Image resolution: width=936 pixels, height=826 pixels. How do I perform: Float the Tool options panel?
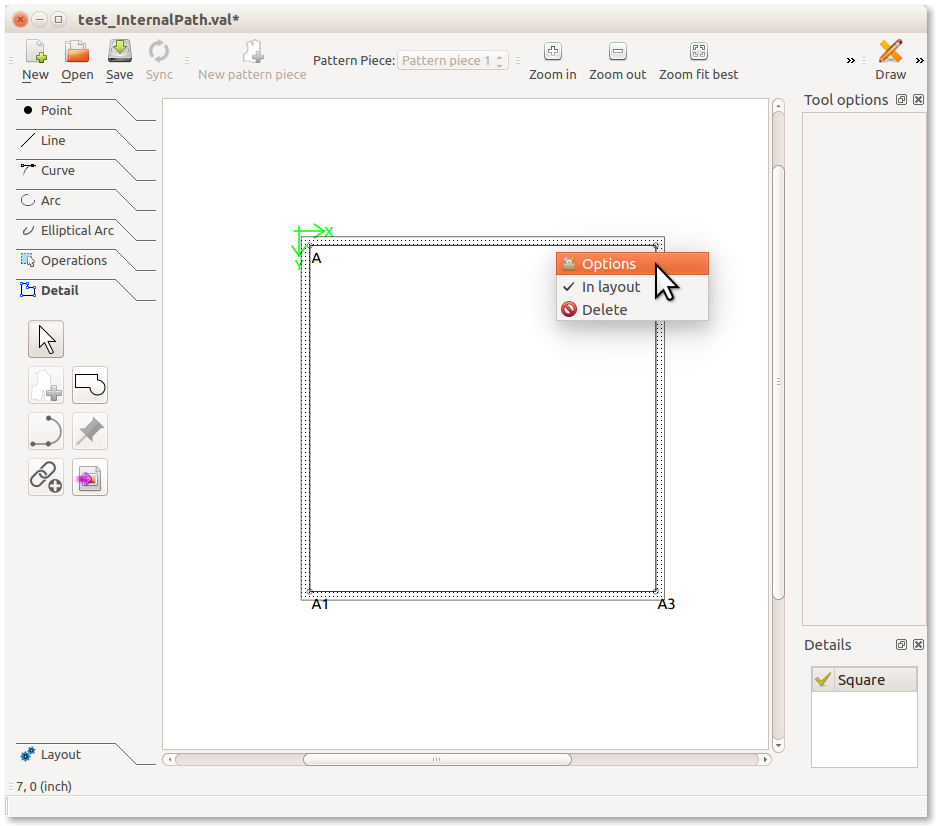click(901, 100)
